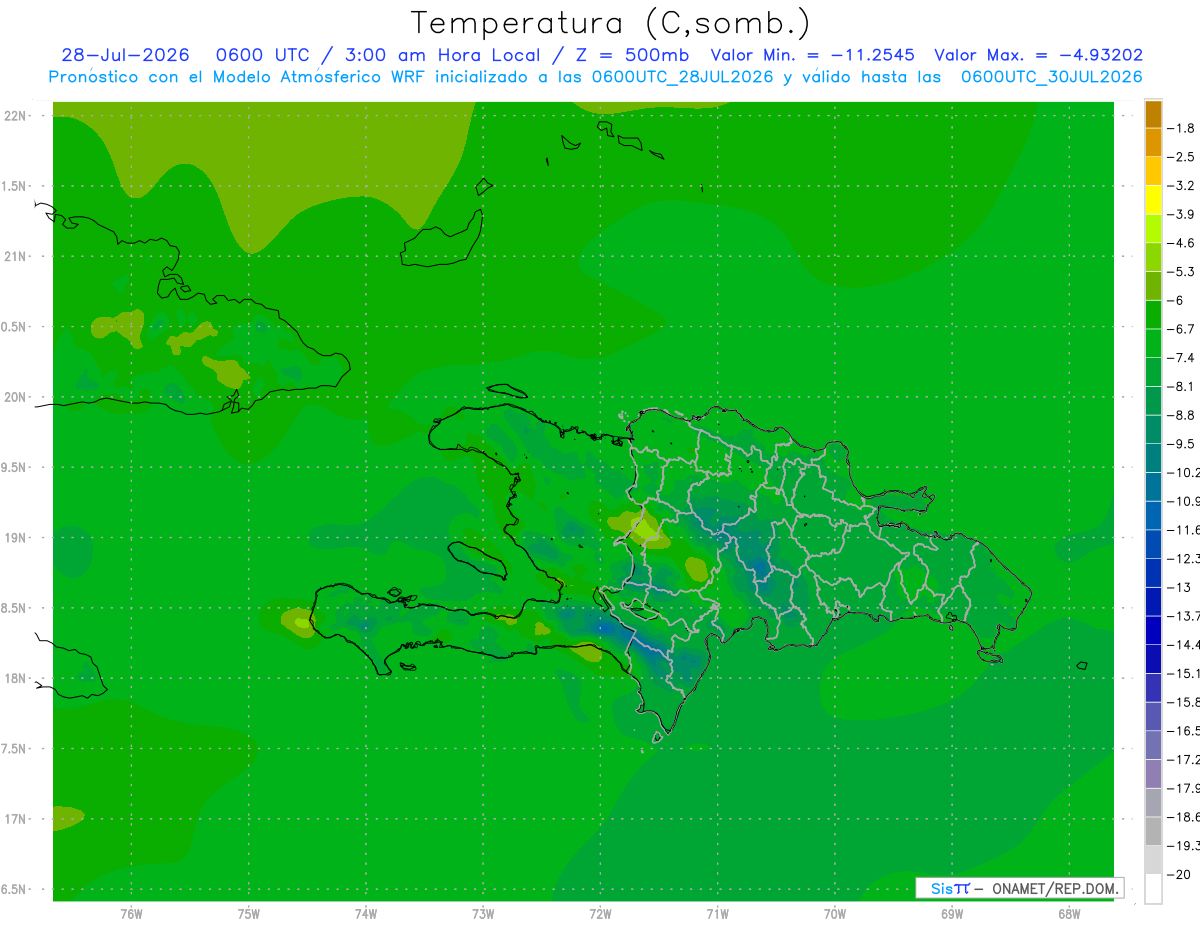Click the '20N' latitude label
This screenshot has height=927, width=1200.
tap(16, 397)
